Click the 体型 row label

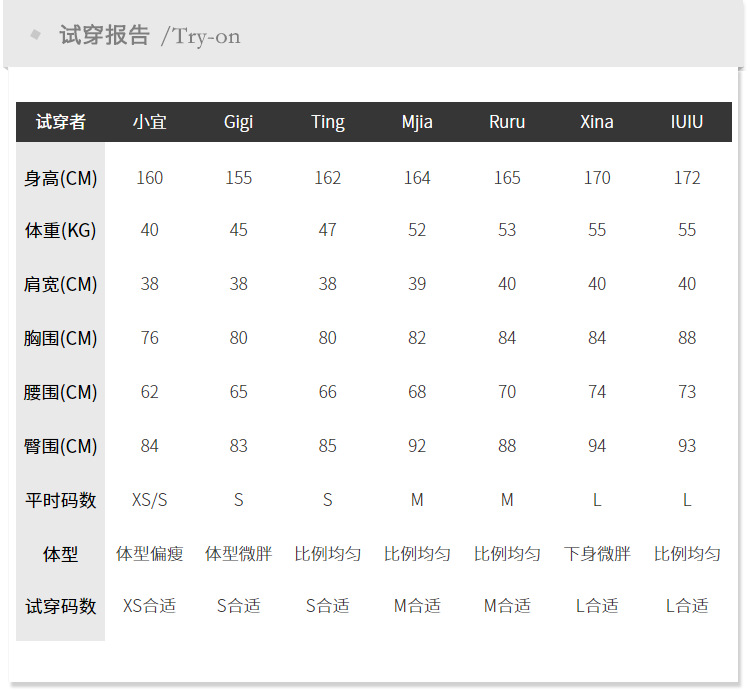tap(61, 555)
